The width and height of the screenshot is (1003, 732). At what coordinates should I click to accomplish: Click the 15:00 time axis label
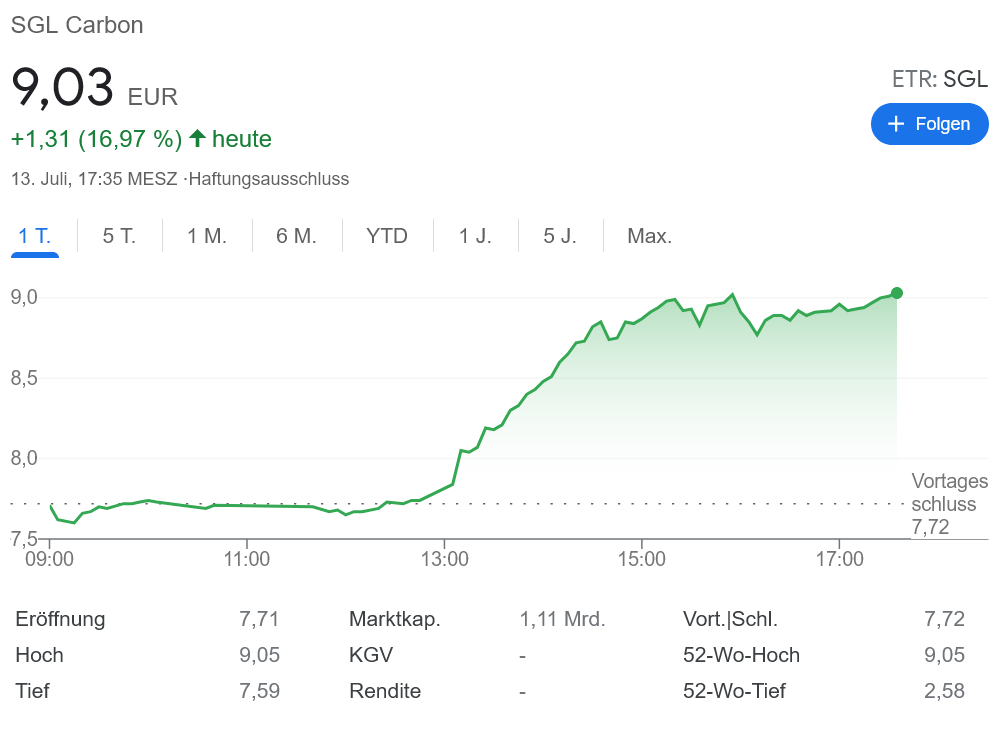click(x=642, y=559)
